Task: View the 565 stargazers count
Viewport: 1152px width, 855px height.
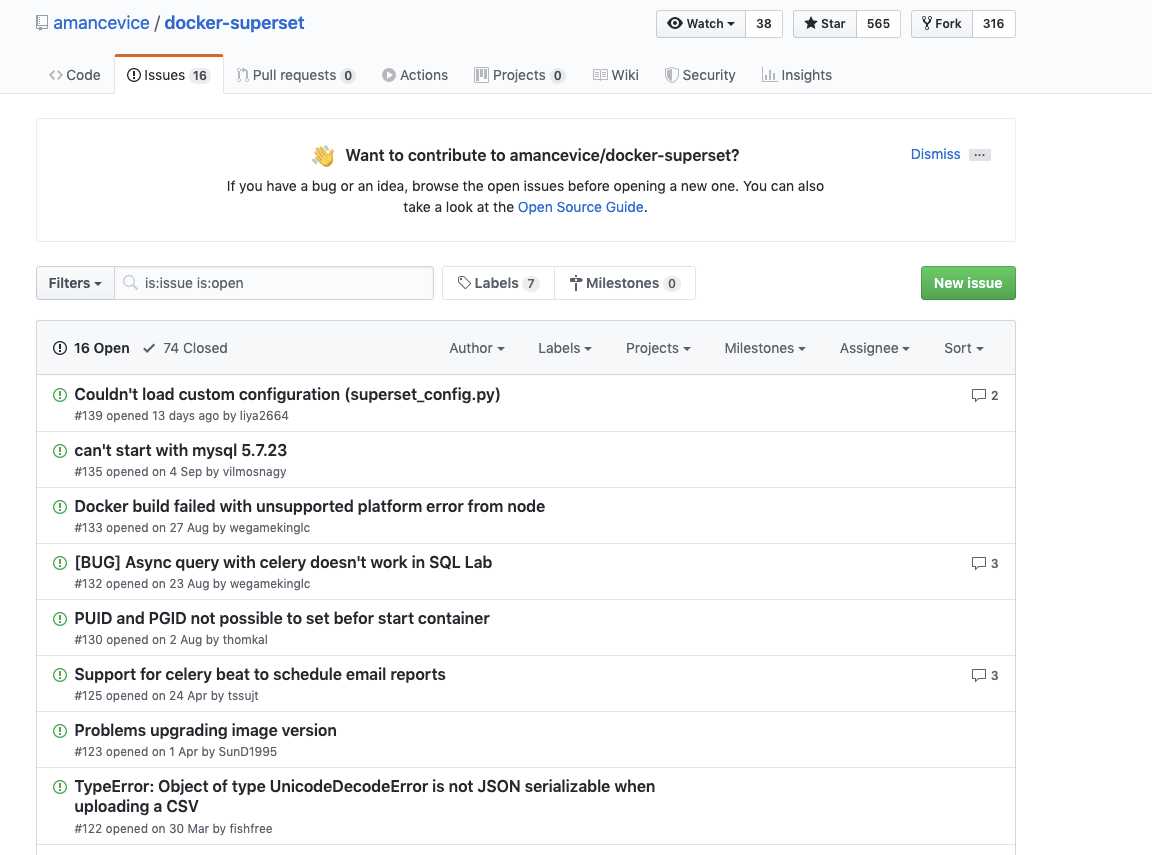Action: pos(878,24)
